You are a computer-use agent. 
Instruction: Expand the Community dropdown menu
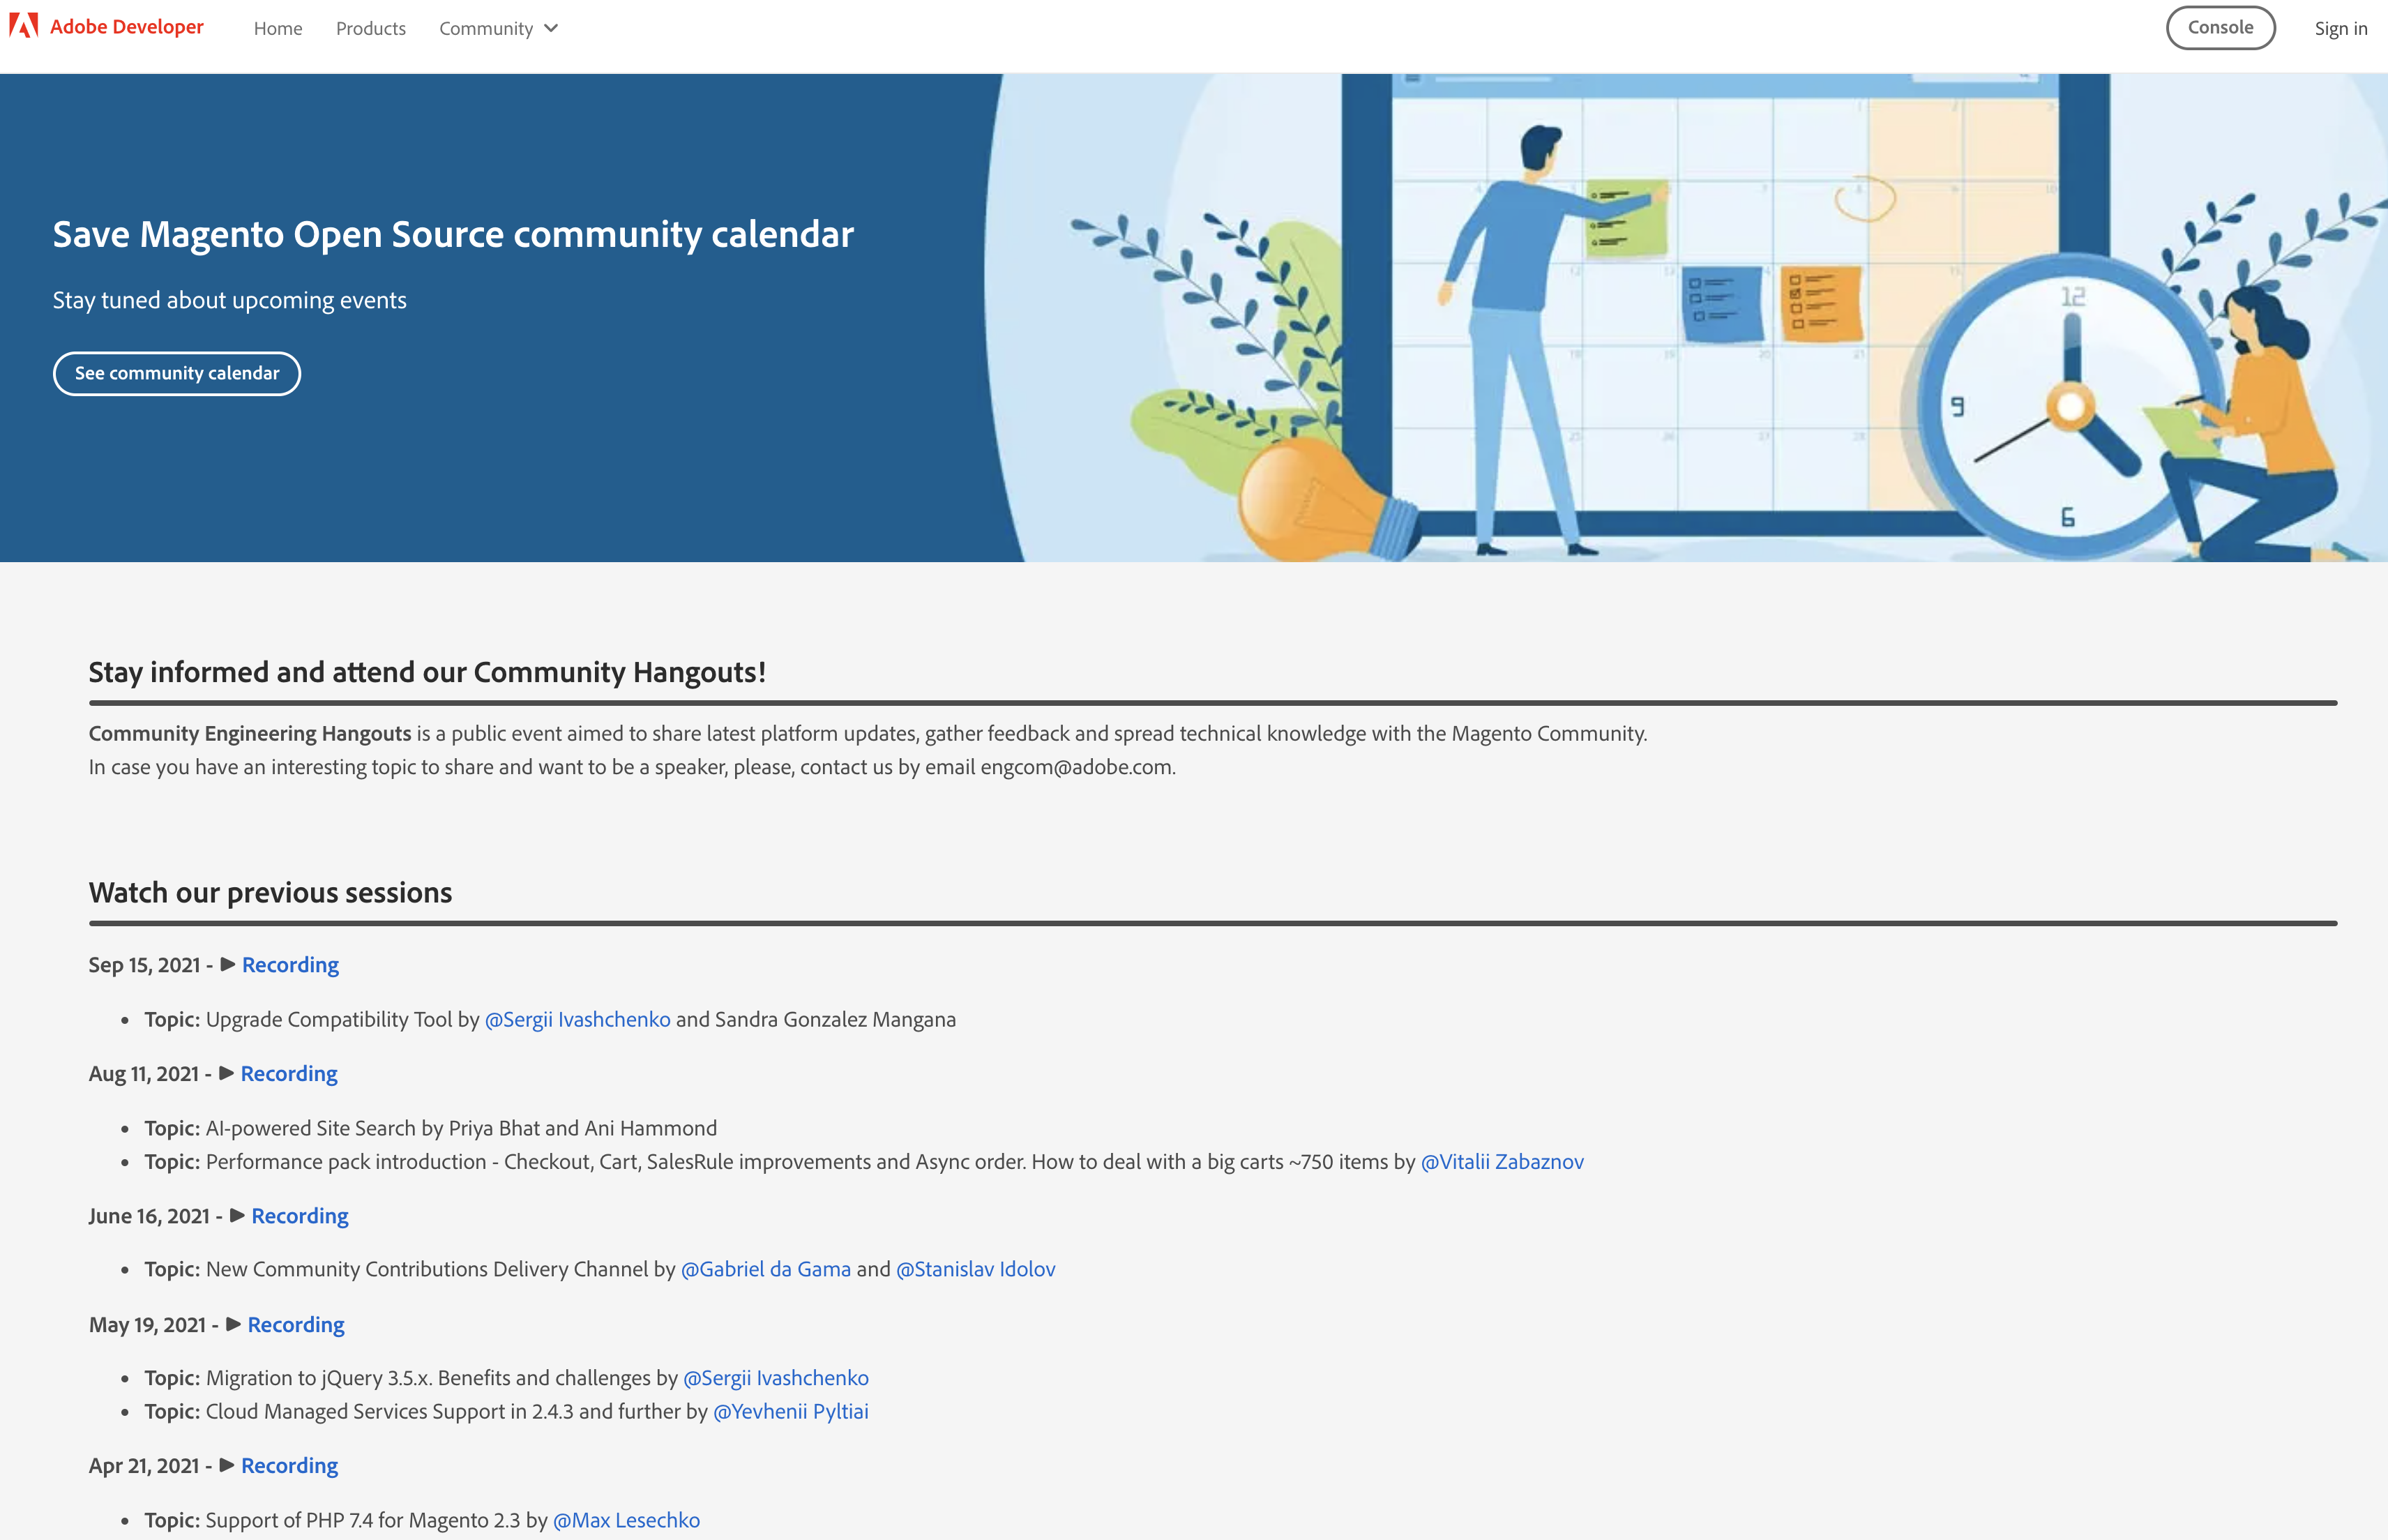(x=498, y=28)
